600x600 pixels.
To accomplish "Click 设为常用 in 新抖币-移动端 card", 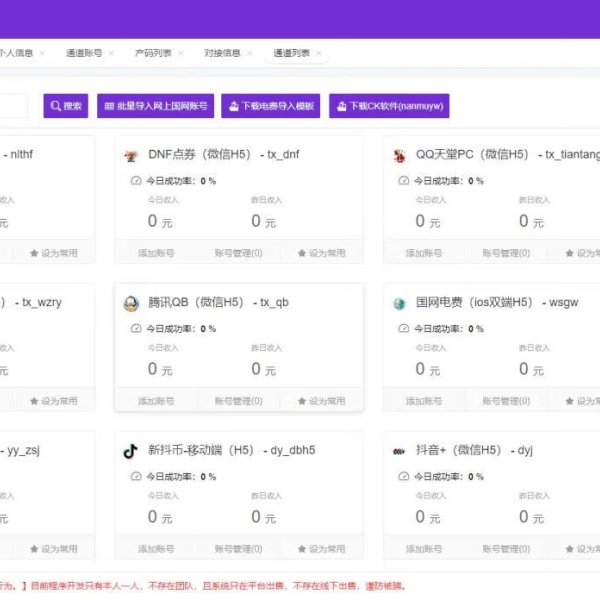I will pos(321,549).
